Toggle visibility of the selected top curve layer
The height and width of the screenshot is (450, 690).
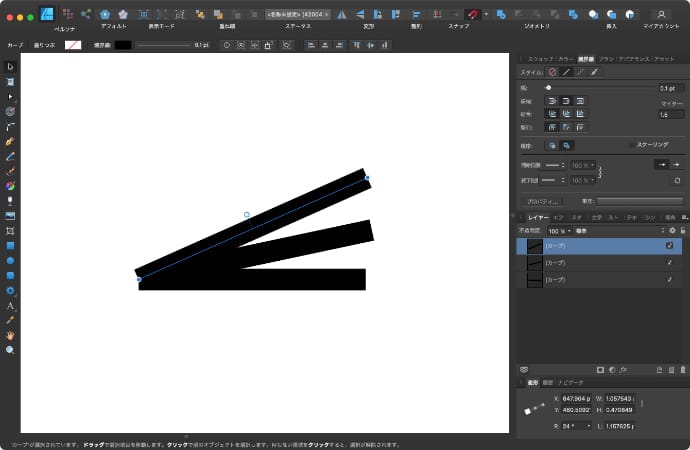(669, 245)
